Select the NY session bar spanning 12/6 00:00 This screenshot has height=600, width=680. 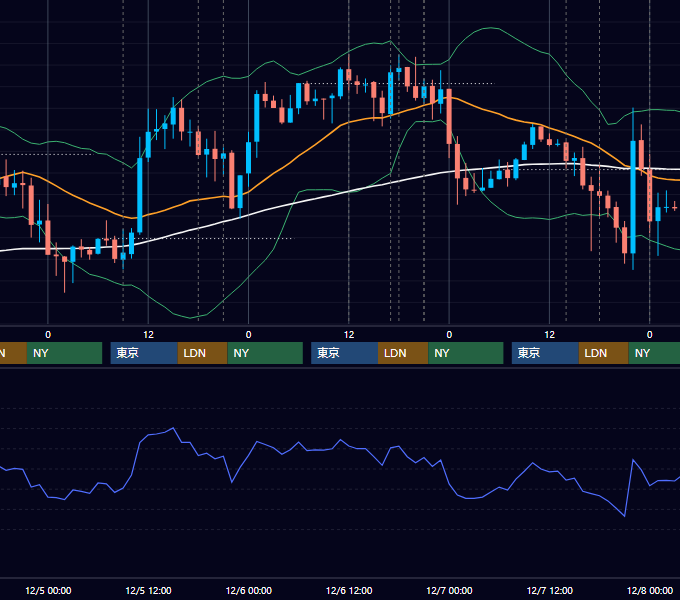tap(265, 353)
